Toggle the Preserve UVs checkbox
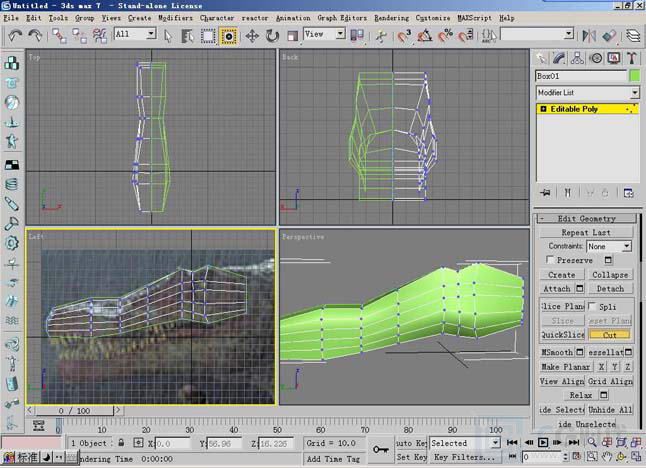 pos(550,260)
